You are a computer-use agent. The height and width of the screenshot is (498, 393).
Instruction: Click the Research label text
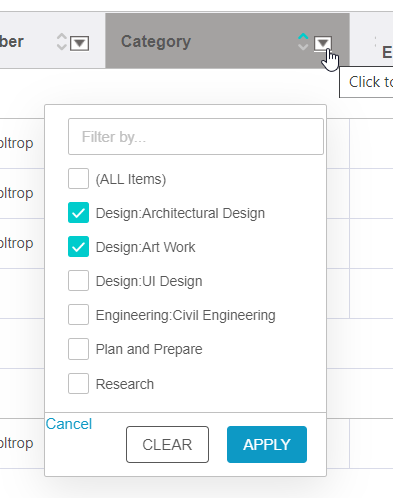point(125,384)
